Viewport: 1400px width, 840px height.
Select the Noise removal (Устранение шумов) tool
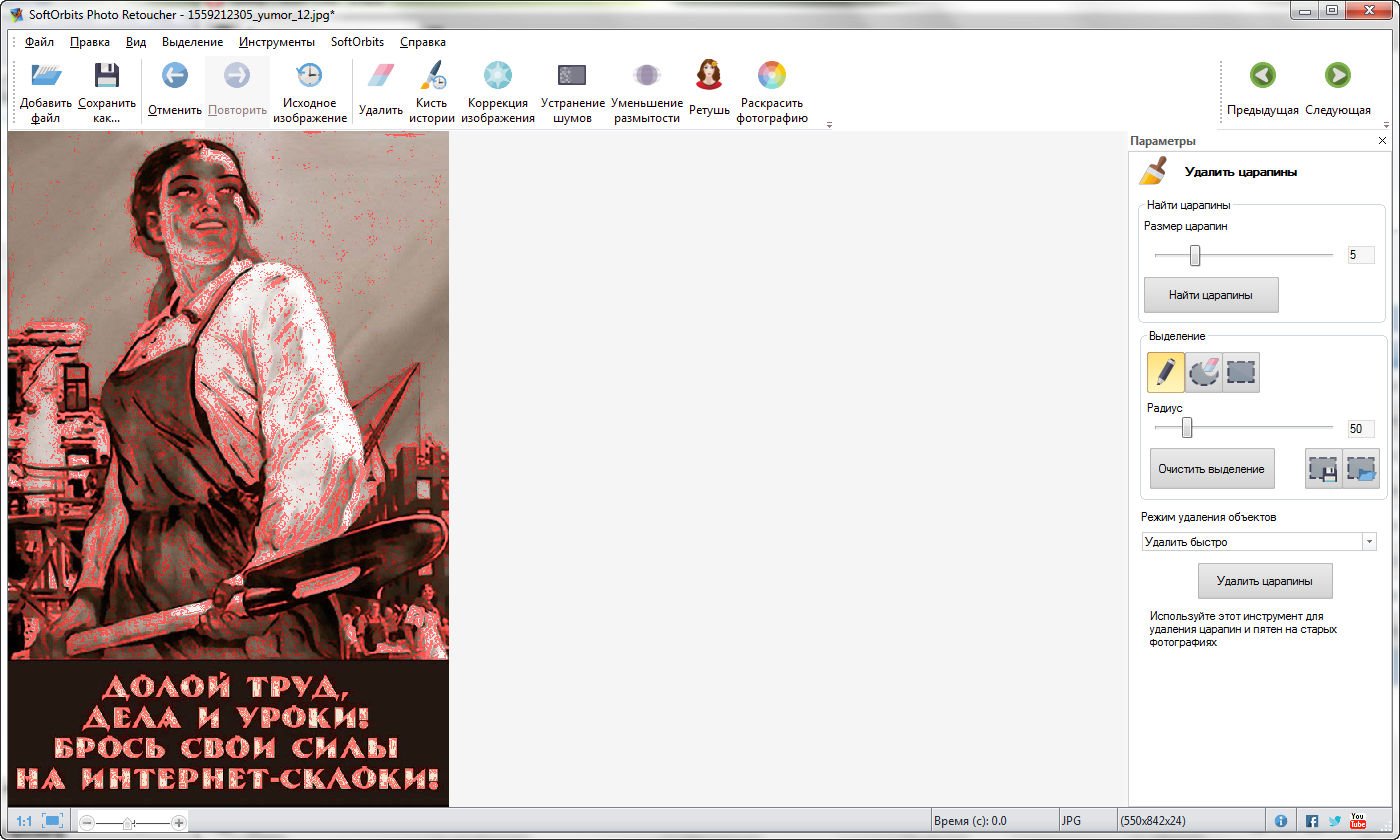coord(572,76)
